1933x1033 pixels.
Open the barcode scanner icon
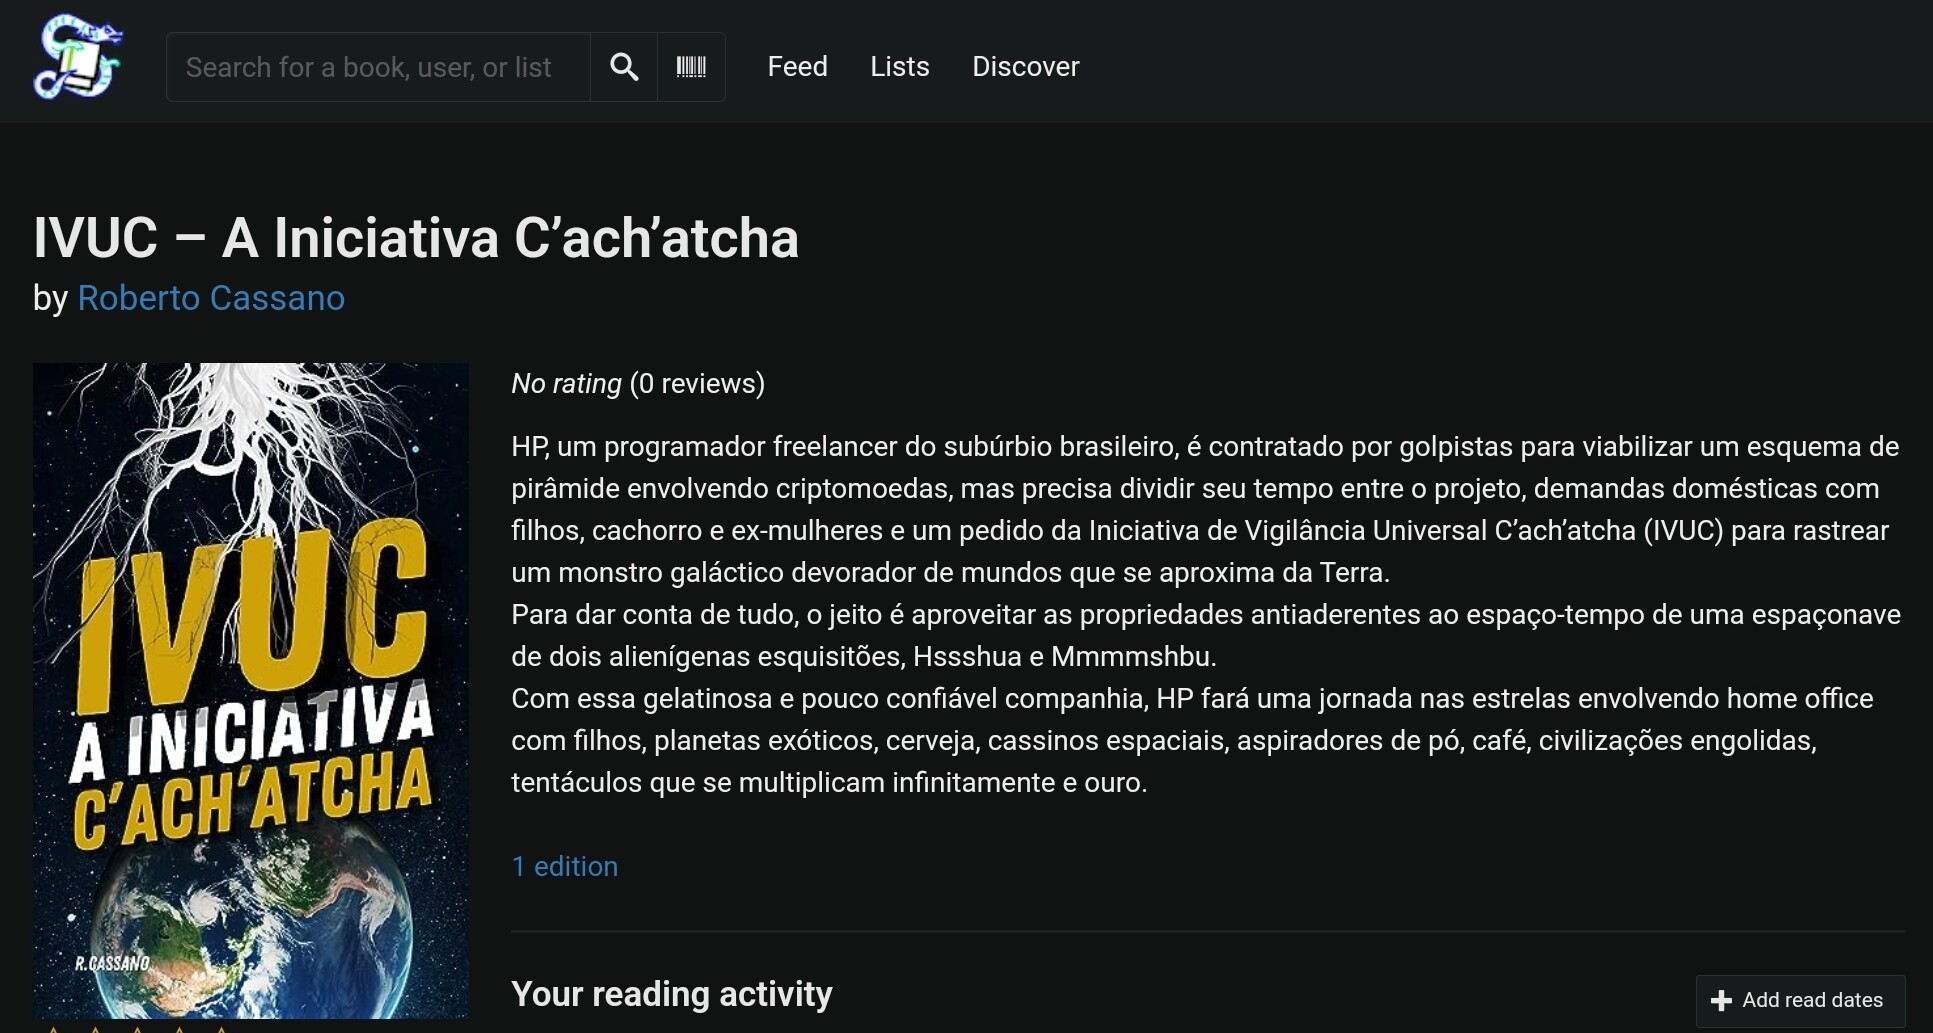[691, 67]
